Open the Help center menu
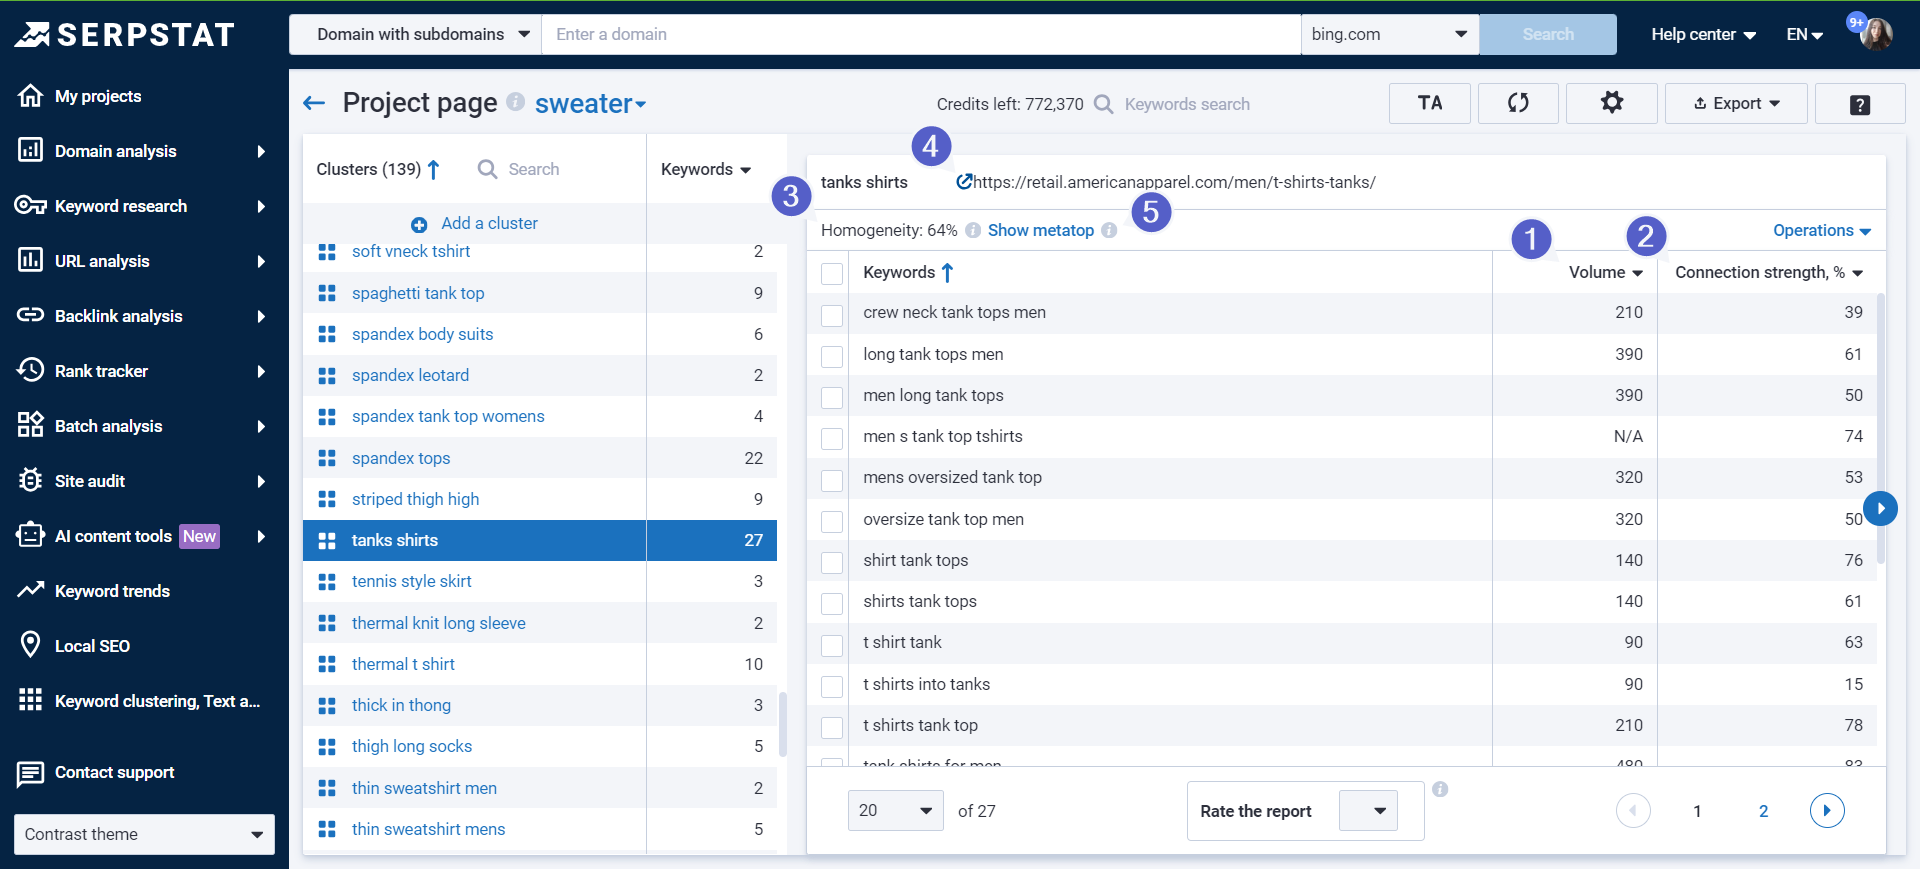The image size is (1920, 869). 1703,34
